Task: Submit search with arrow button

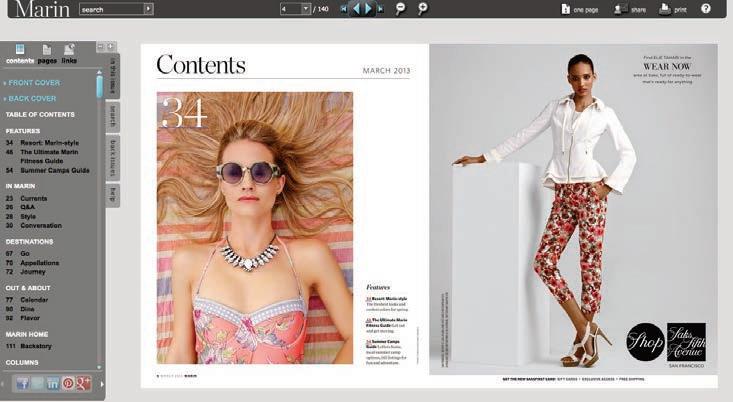Action: 148,9
